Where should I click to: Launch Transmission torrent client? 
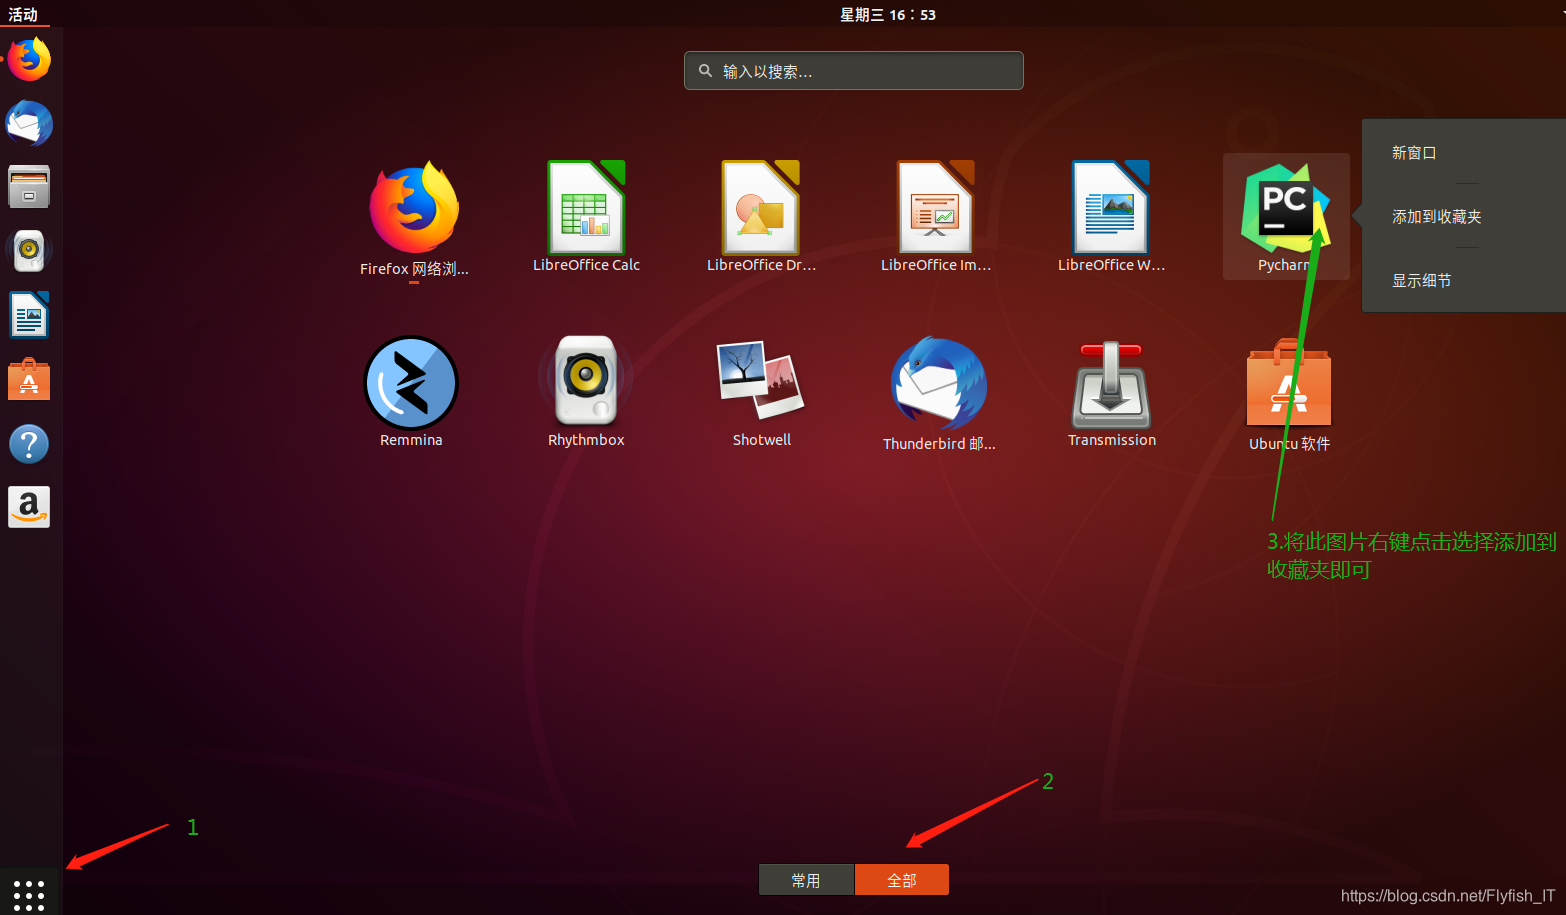[x=1111, y=384]
